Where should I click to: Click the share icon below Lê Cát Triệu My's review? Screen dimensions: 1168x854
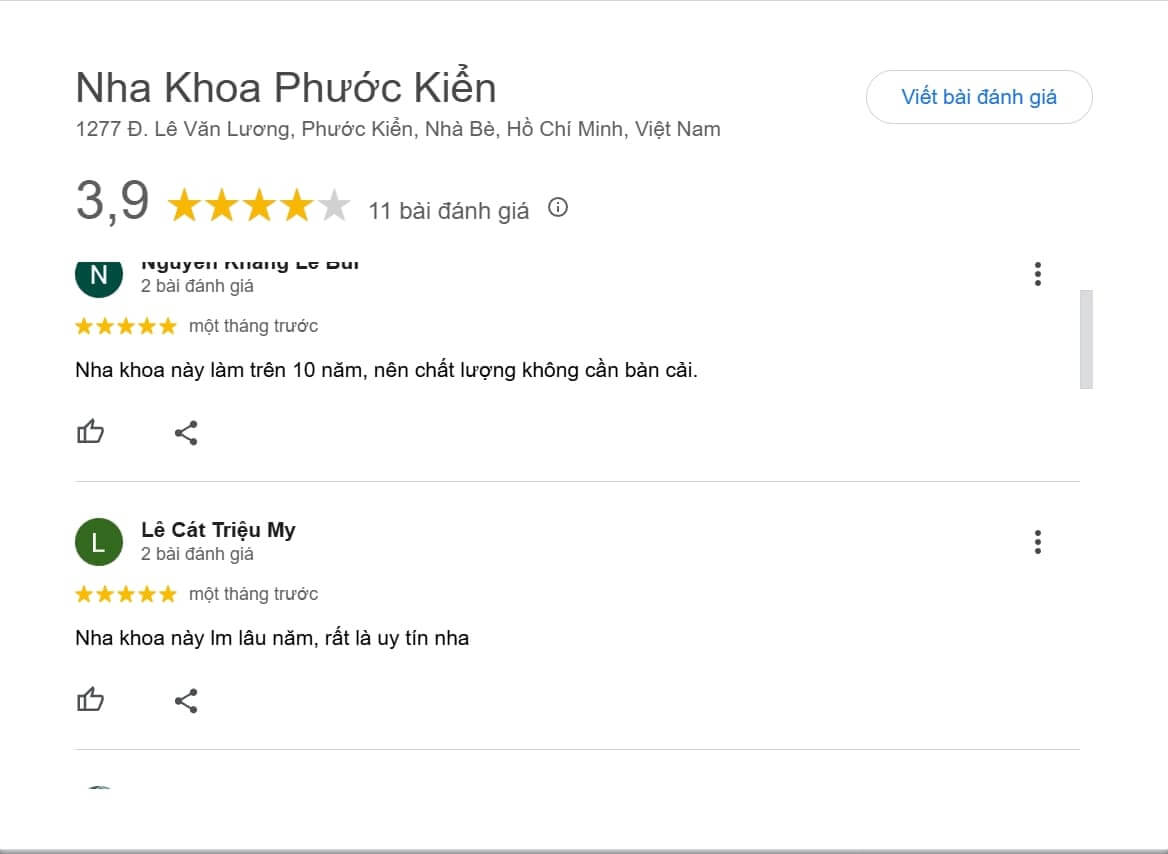(185, 700)
